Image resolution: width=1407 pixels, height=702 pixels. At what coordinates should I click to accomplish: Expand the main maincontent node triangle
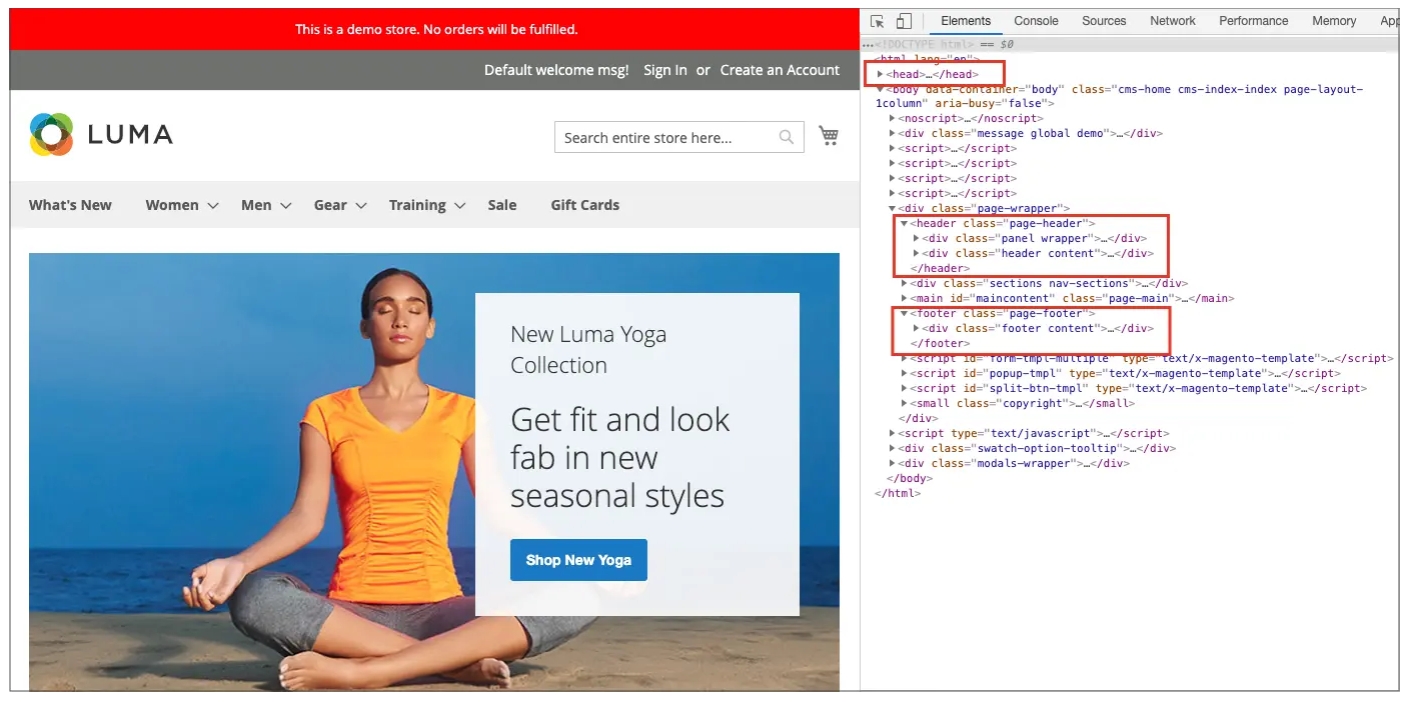pyautogui.click(x=904, y=298)
